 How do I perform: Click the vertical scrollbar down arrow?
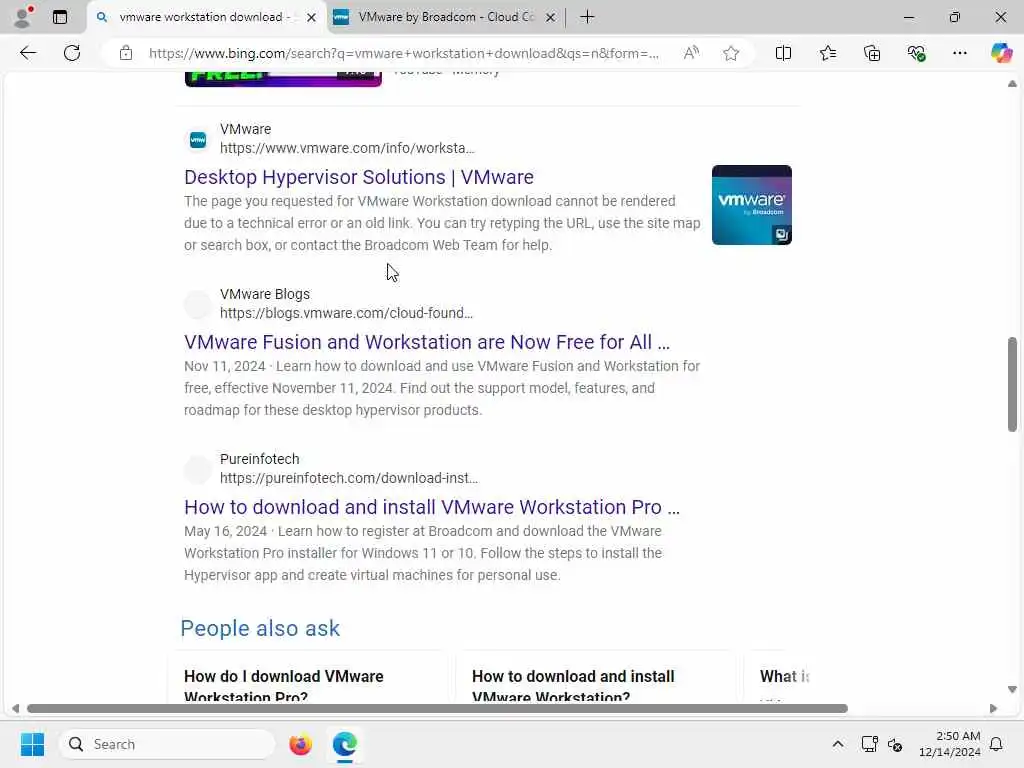pyautogui.click(x=1012, y=689)
